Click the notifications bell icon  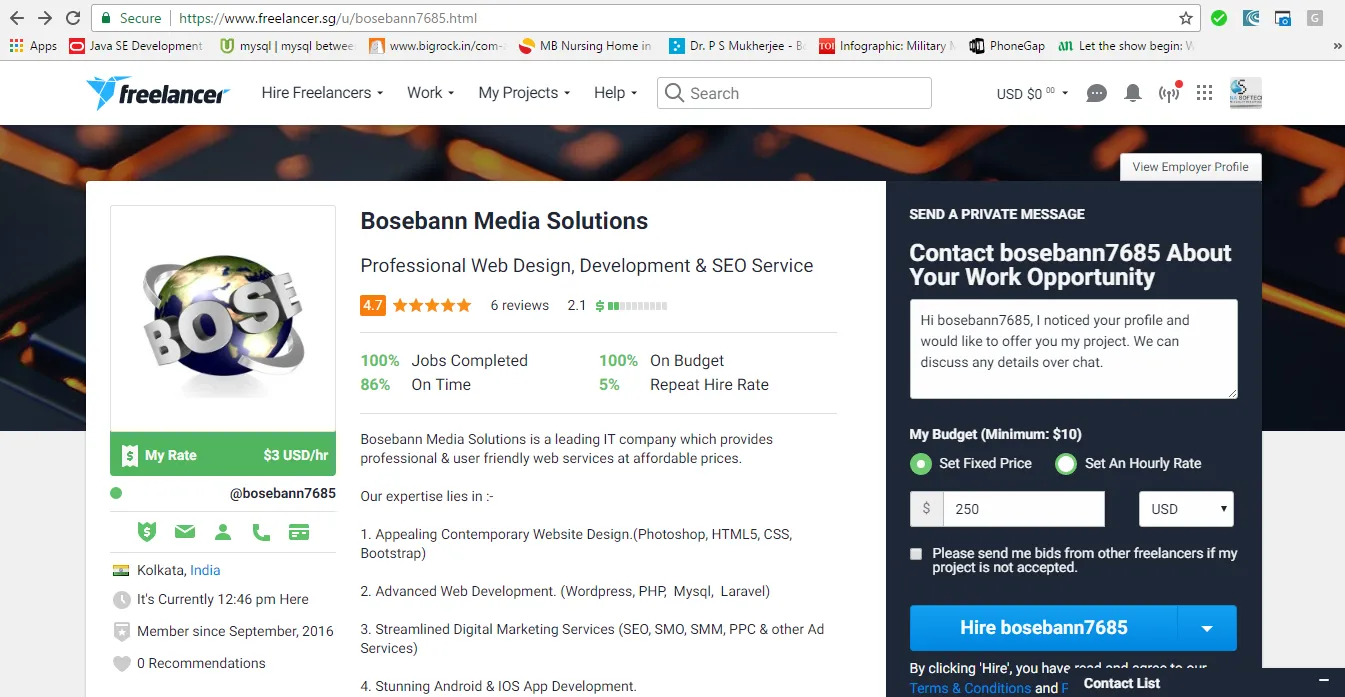pos(1133,93)
